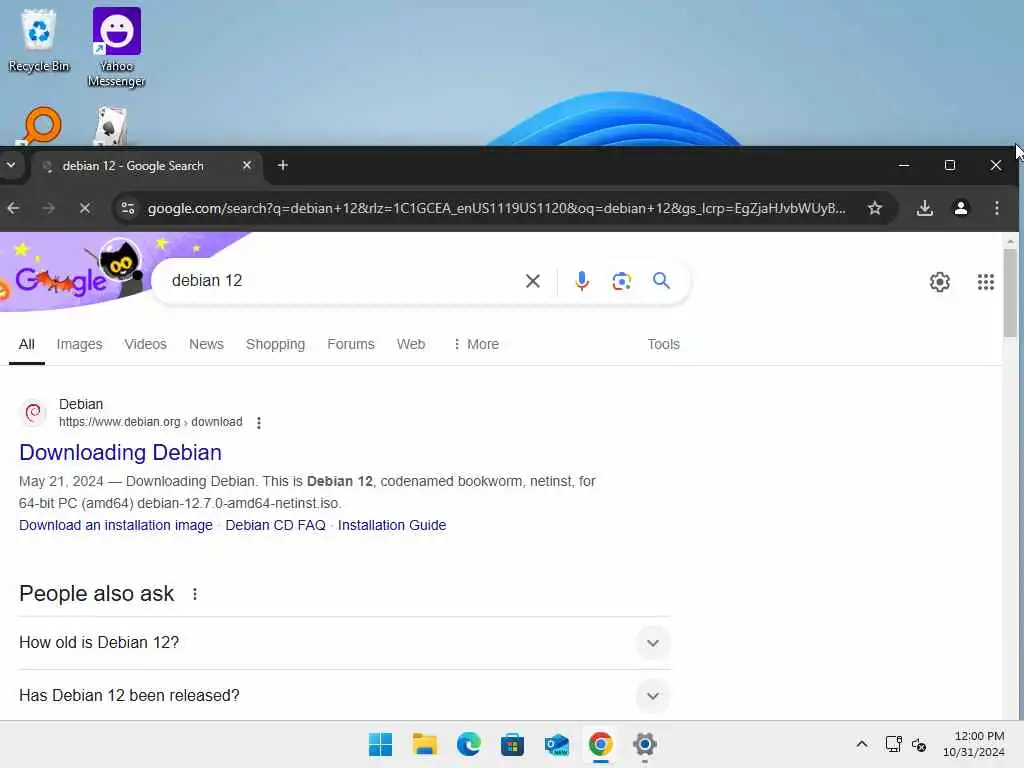
Task: Open Google quick settings gear
Action: tap(940, 282)
